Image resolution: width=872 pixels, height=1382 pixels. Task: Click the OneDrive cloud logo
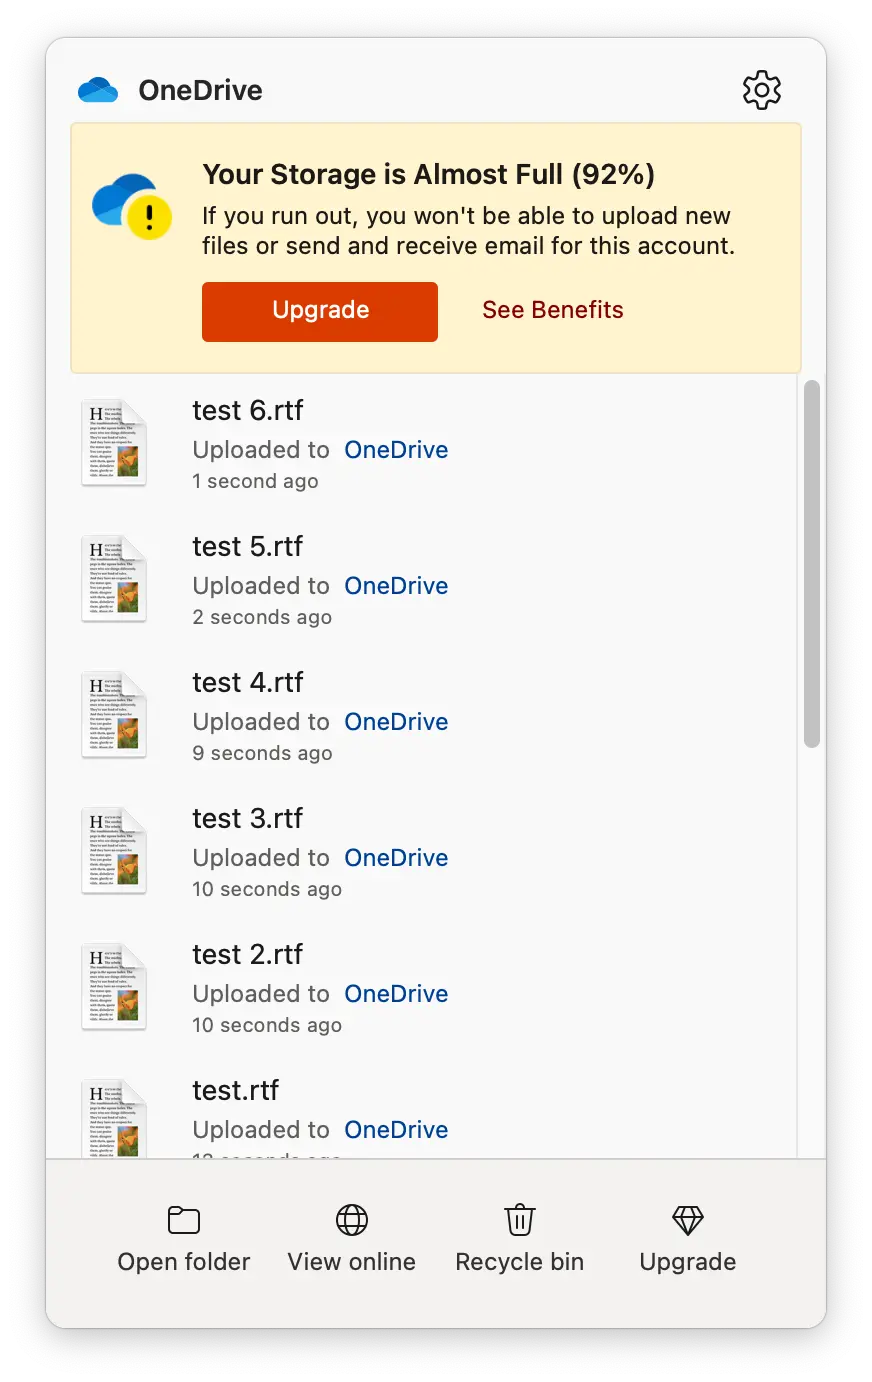tap(98, 91)
